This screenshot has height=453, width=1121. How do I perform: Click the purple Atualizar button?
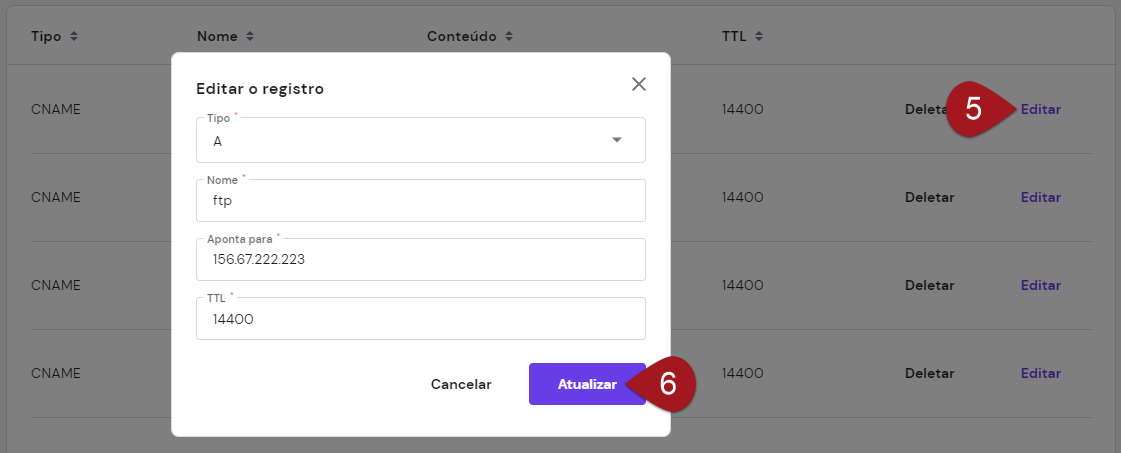click(x=586, y=384)
